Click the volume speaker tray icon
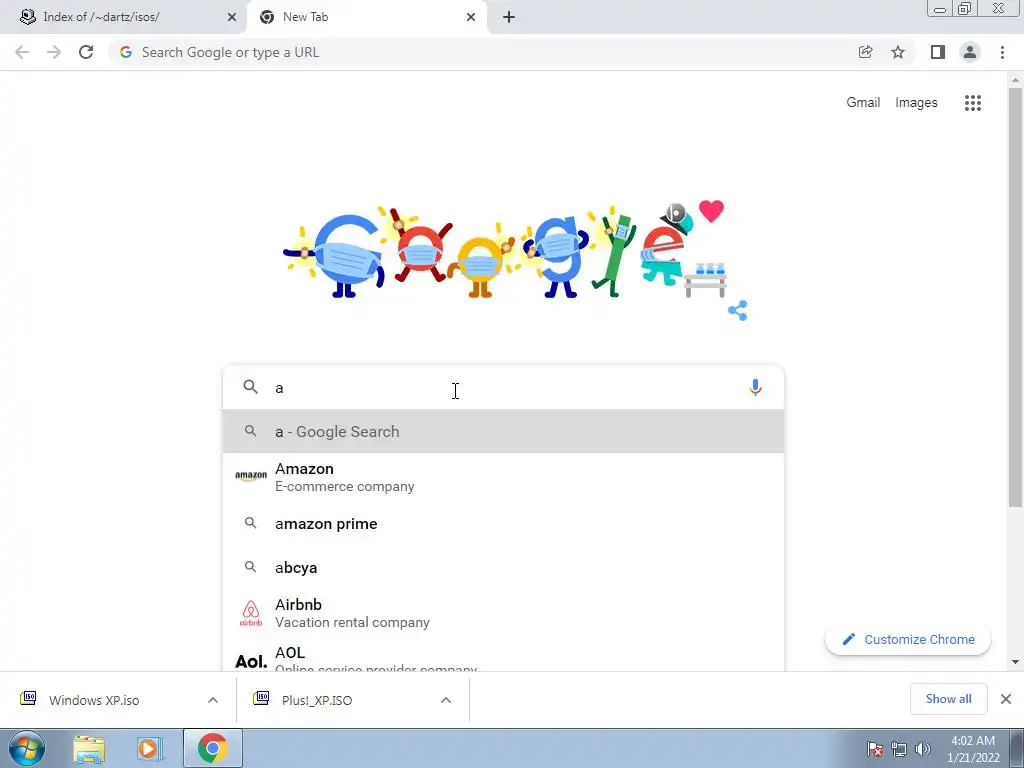The height and width of the screenshot is (768, 1024). click(x=923, y=749)
